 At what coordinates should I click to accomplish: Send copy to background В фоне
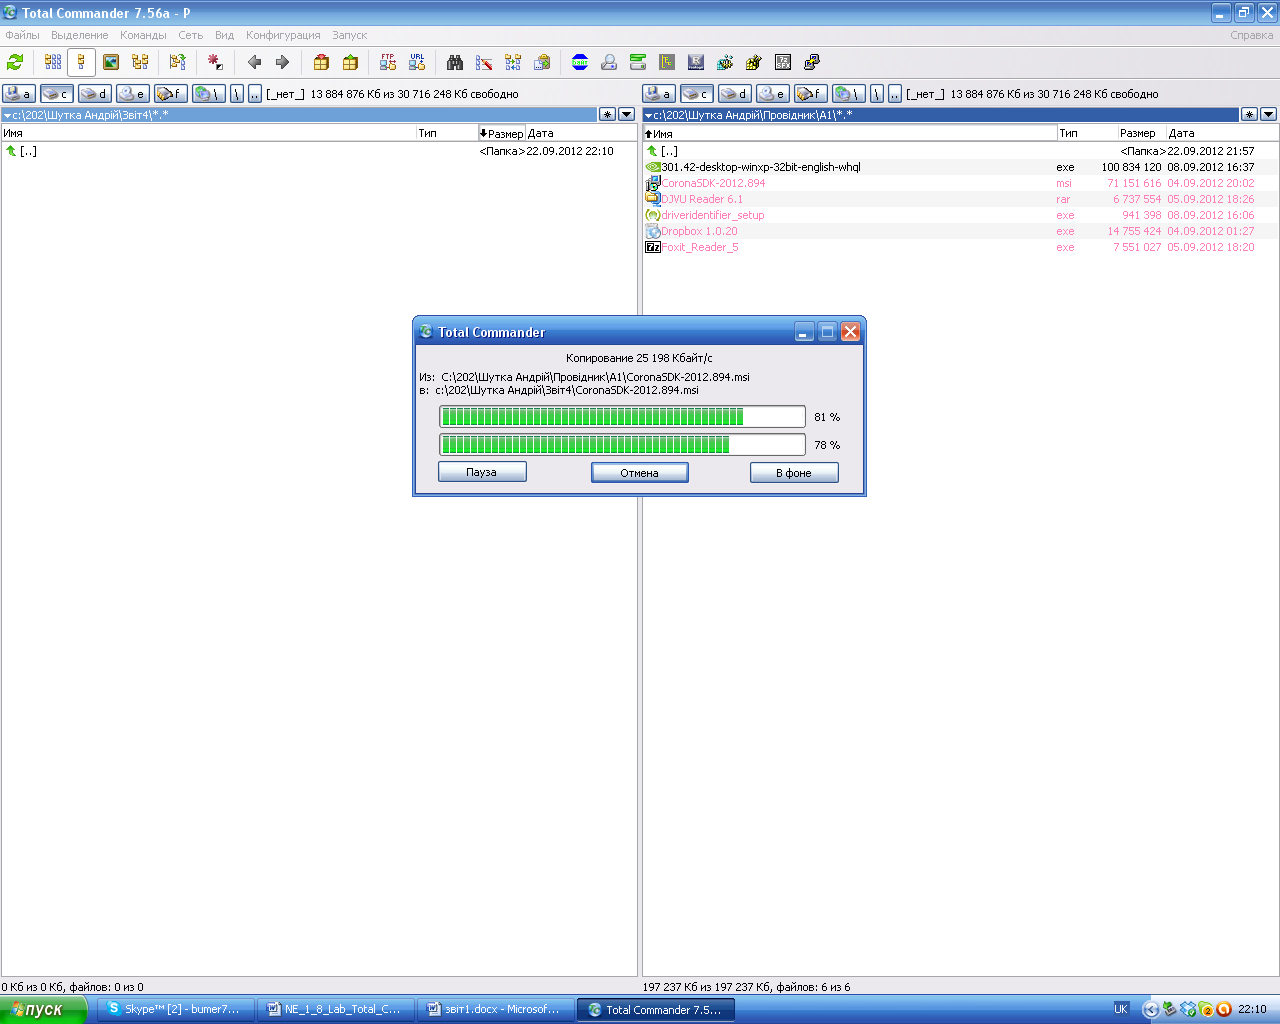coord(794,473)
